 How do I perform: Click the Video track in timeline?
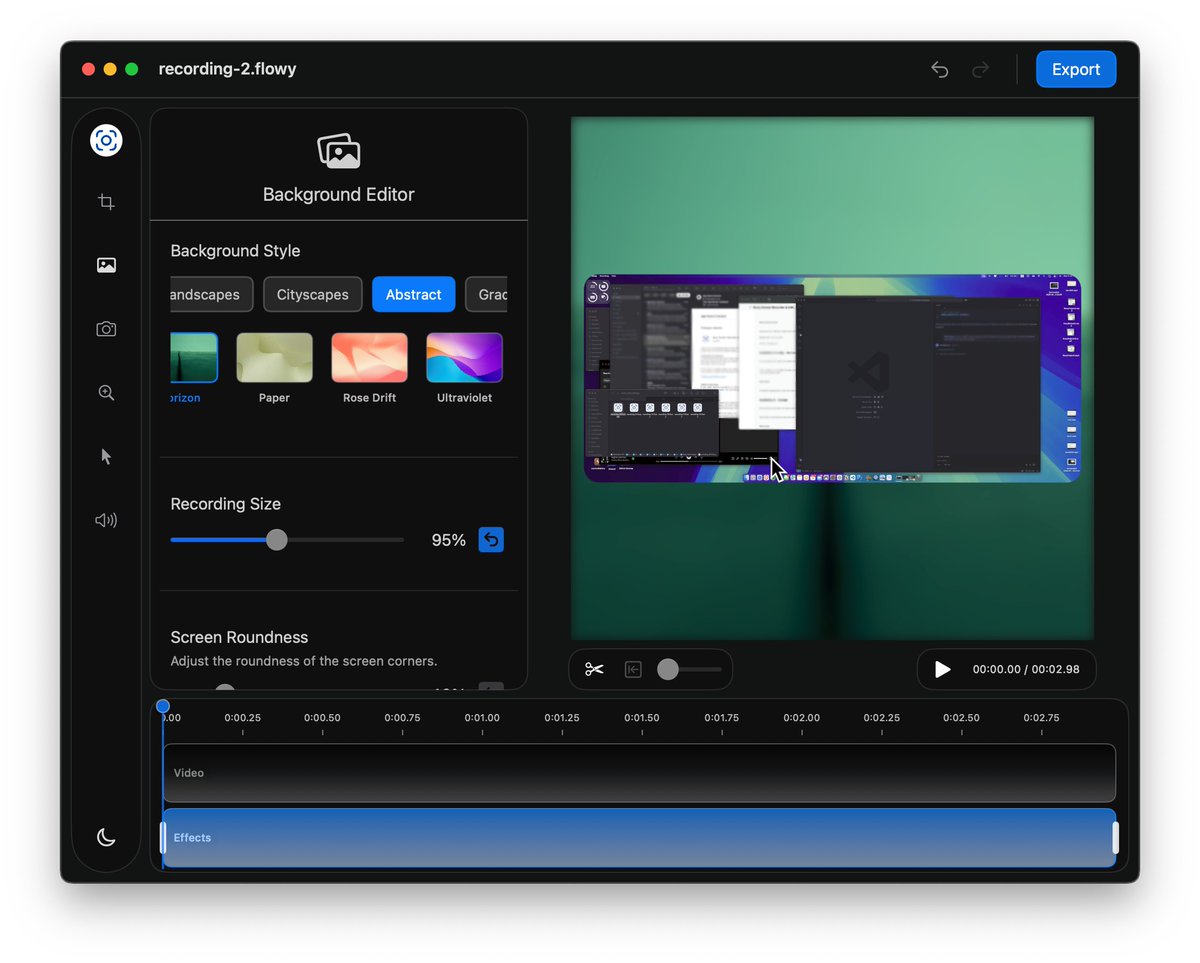(639, 773)
